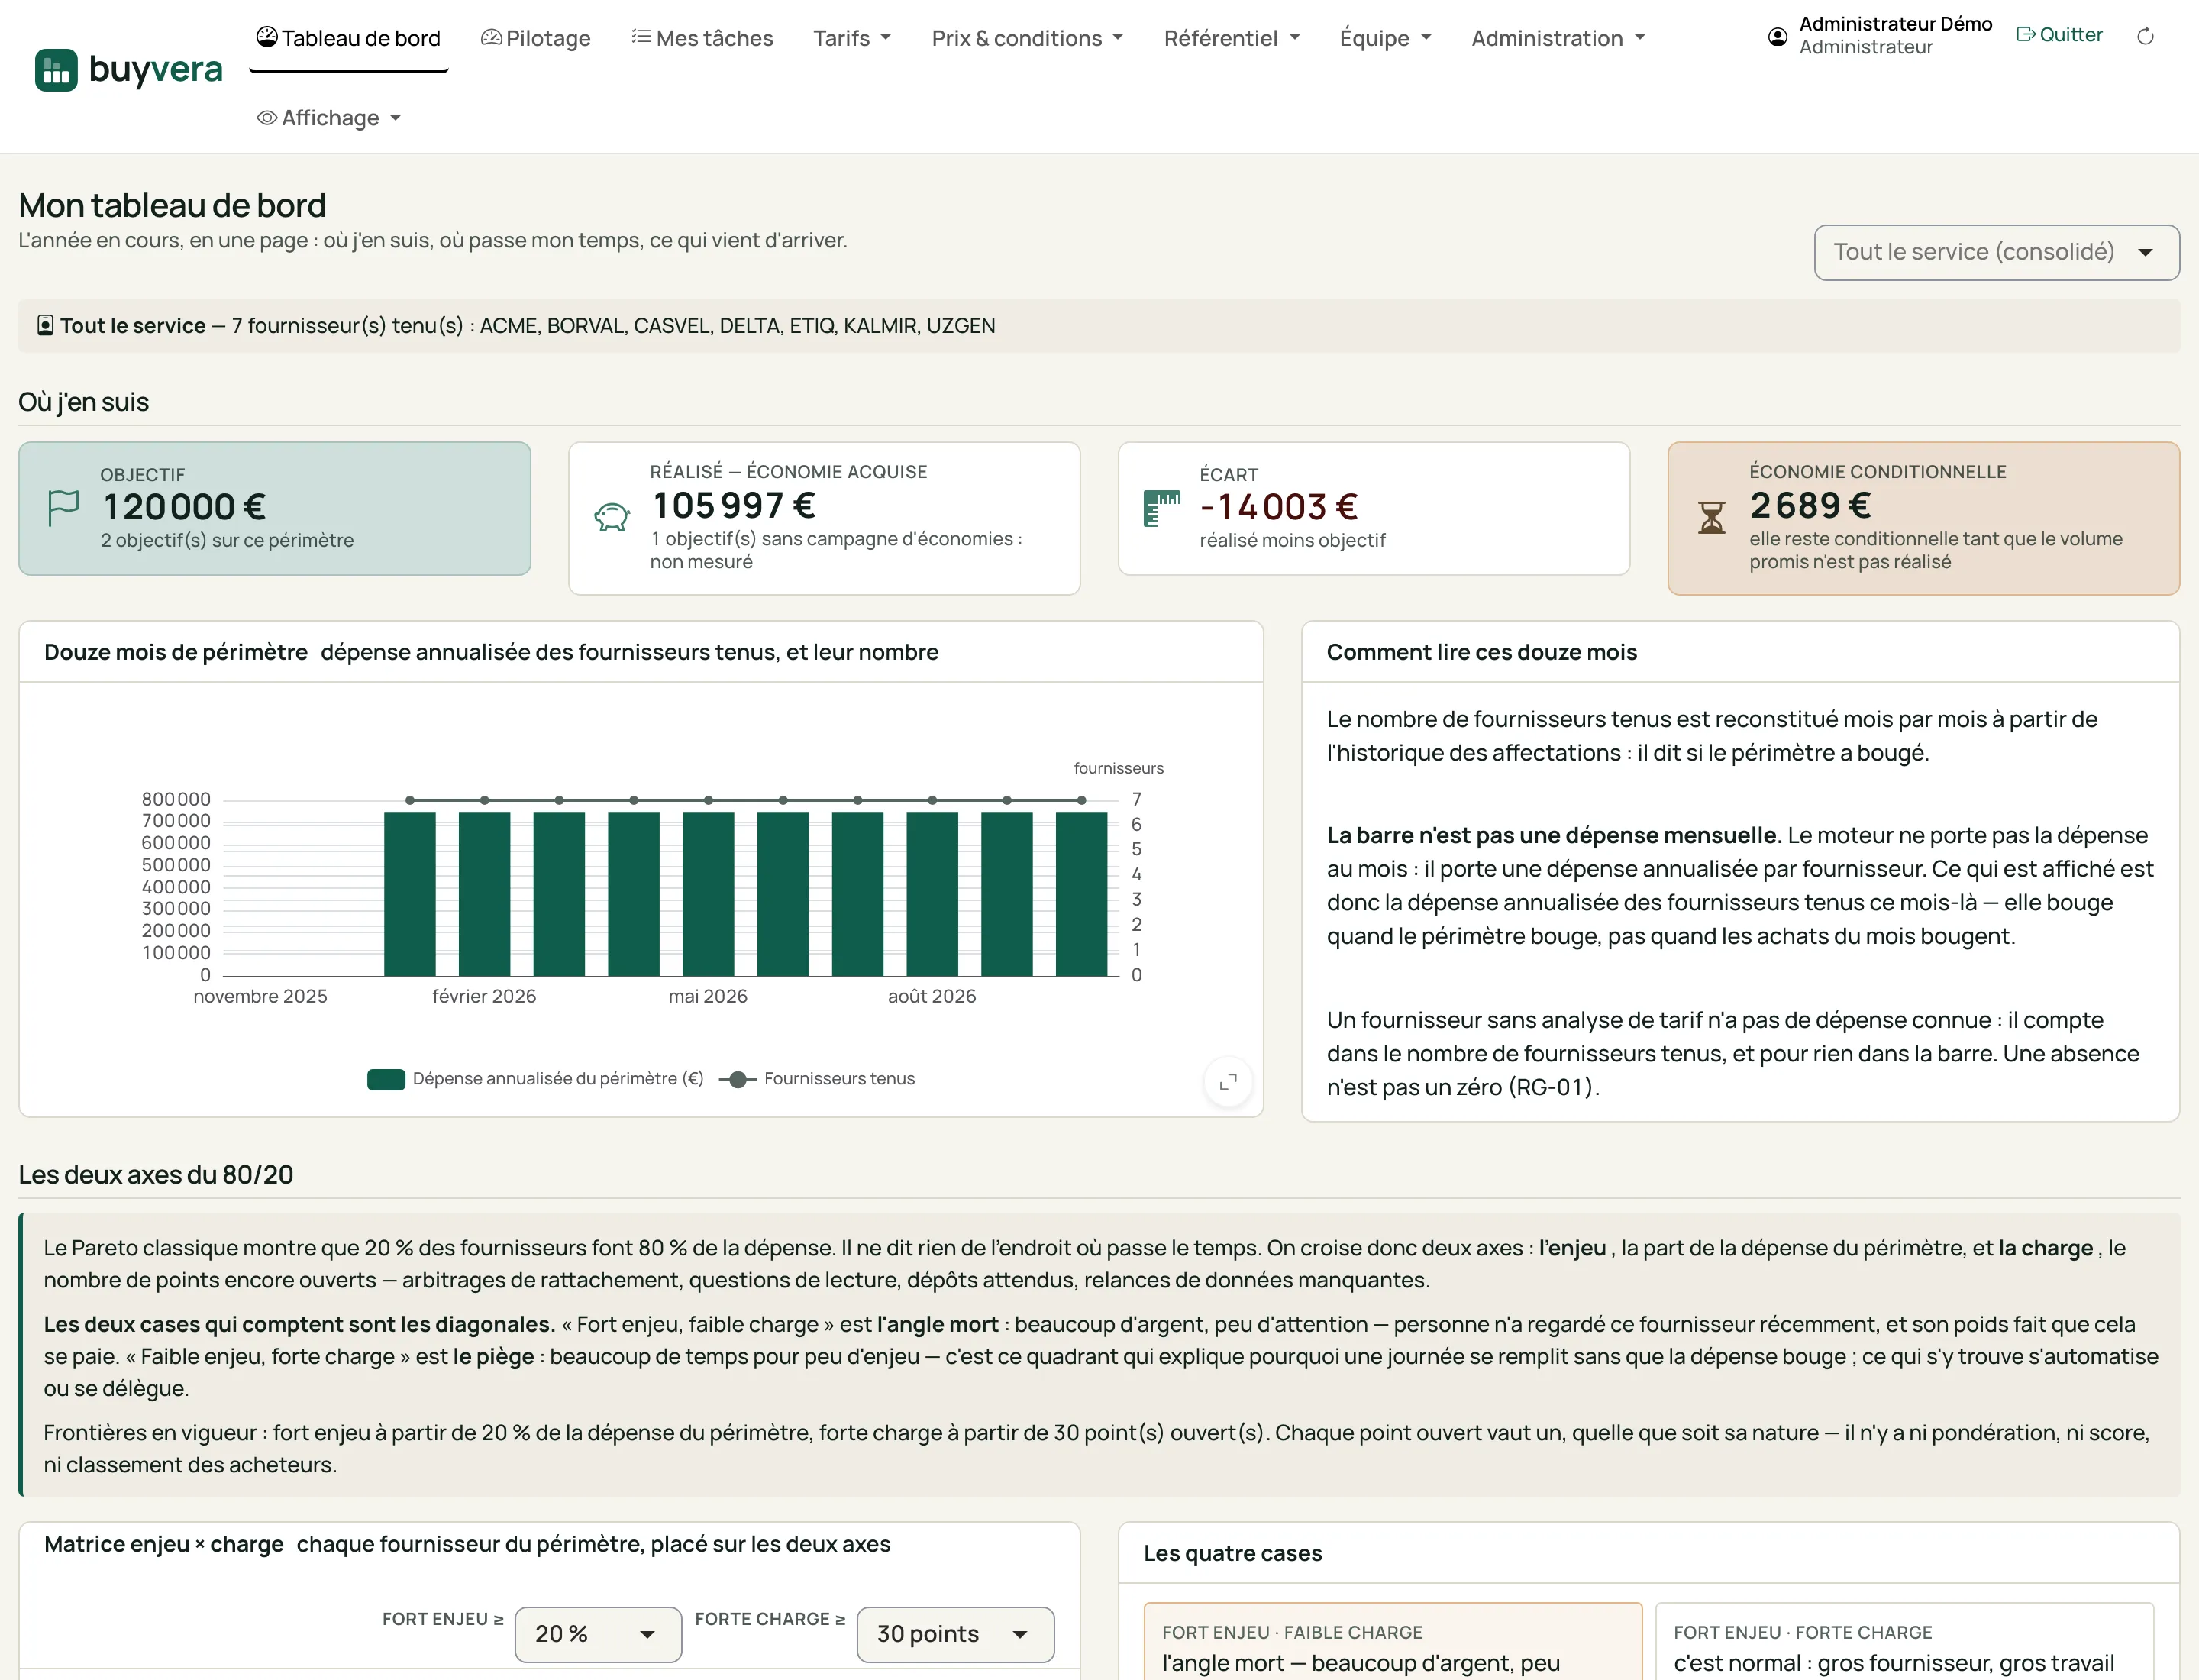Click the Mes tâches list icon
The width and height of the screenshot is (2199, 1680).
pyautogui.click(x=641, y=37)
